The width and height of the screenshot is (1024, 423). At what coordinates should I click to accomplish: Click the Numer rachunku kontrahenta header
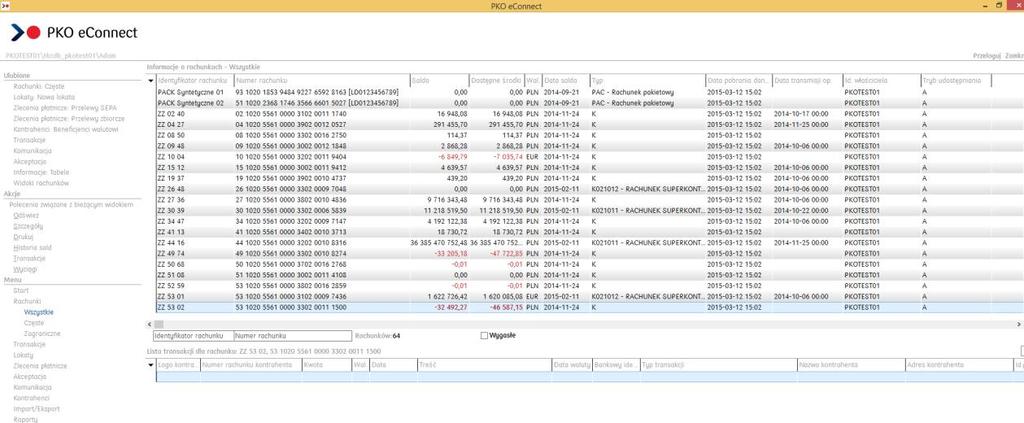coord(251,365)
